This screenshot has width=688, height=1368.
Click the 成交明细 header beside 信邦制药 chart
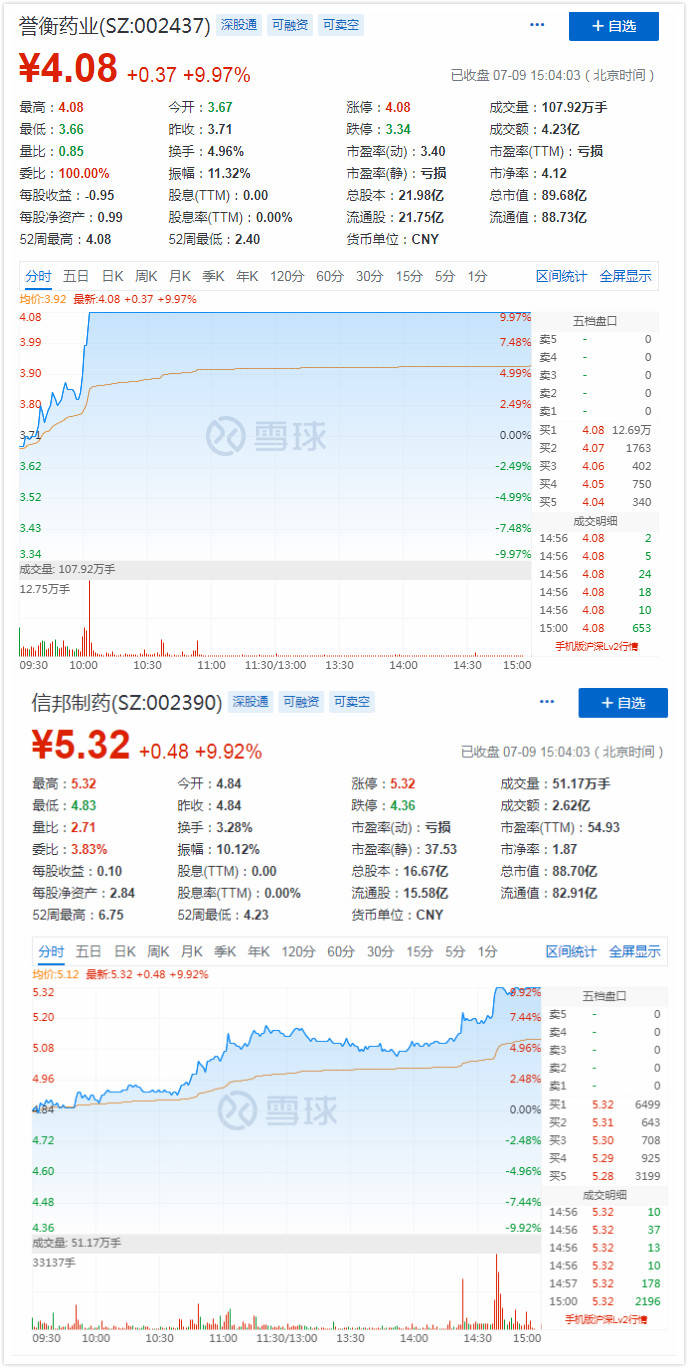[604, 1194]
